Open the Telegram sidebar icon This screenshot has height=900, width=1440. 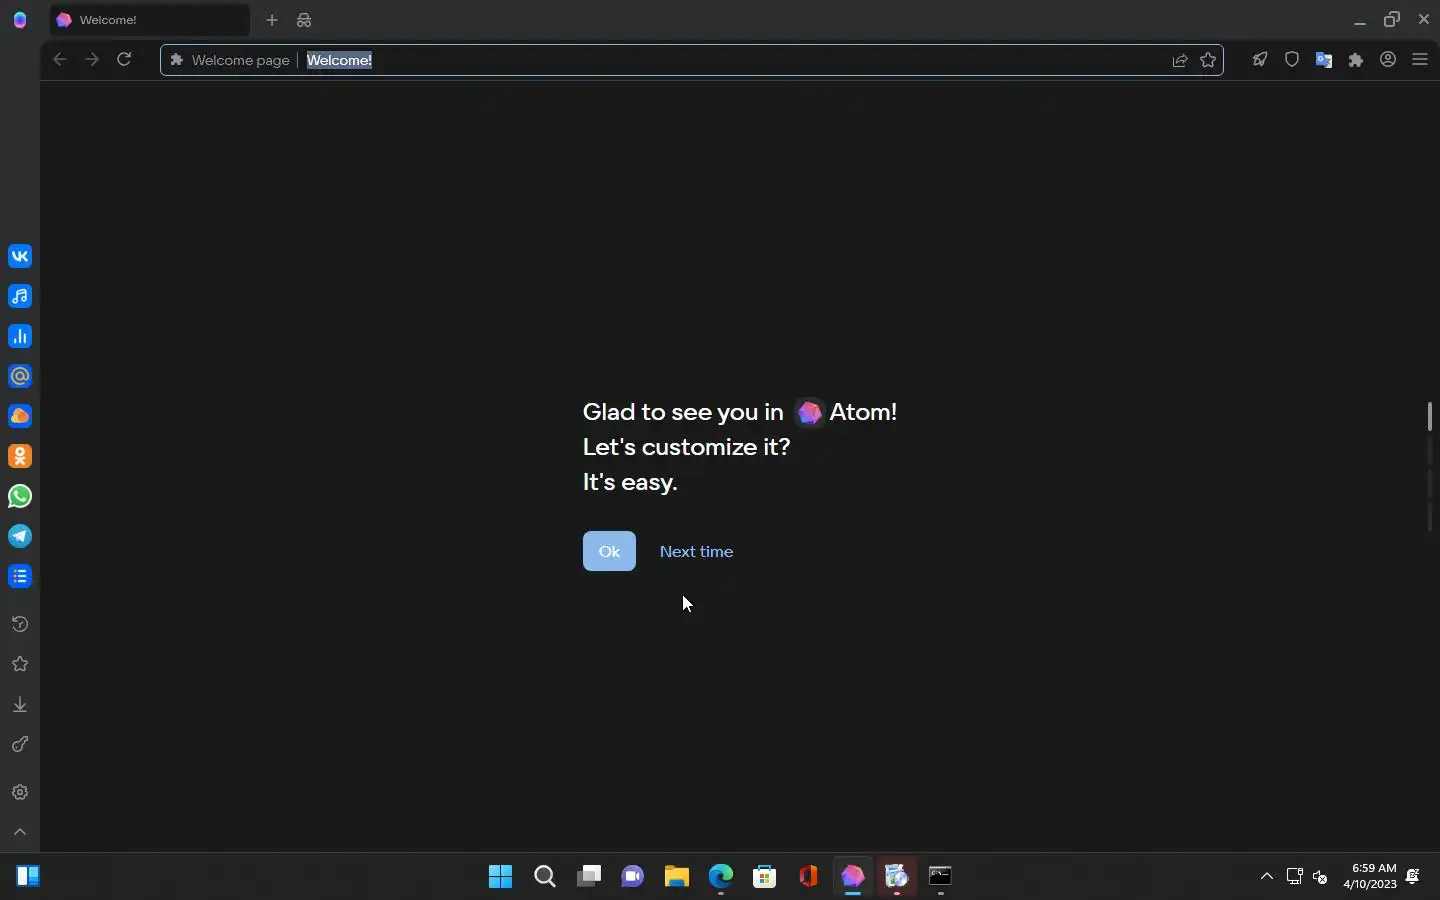(x=20, y=537)
